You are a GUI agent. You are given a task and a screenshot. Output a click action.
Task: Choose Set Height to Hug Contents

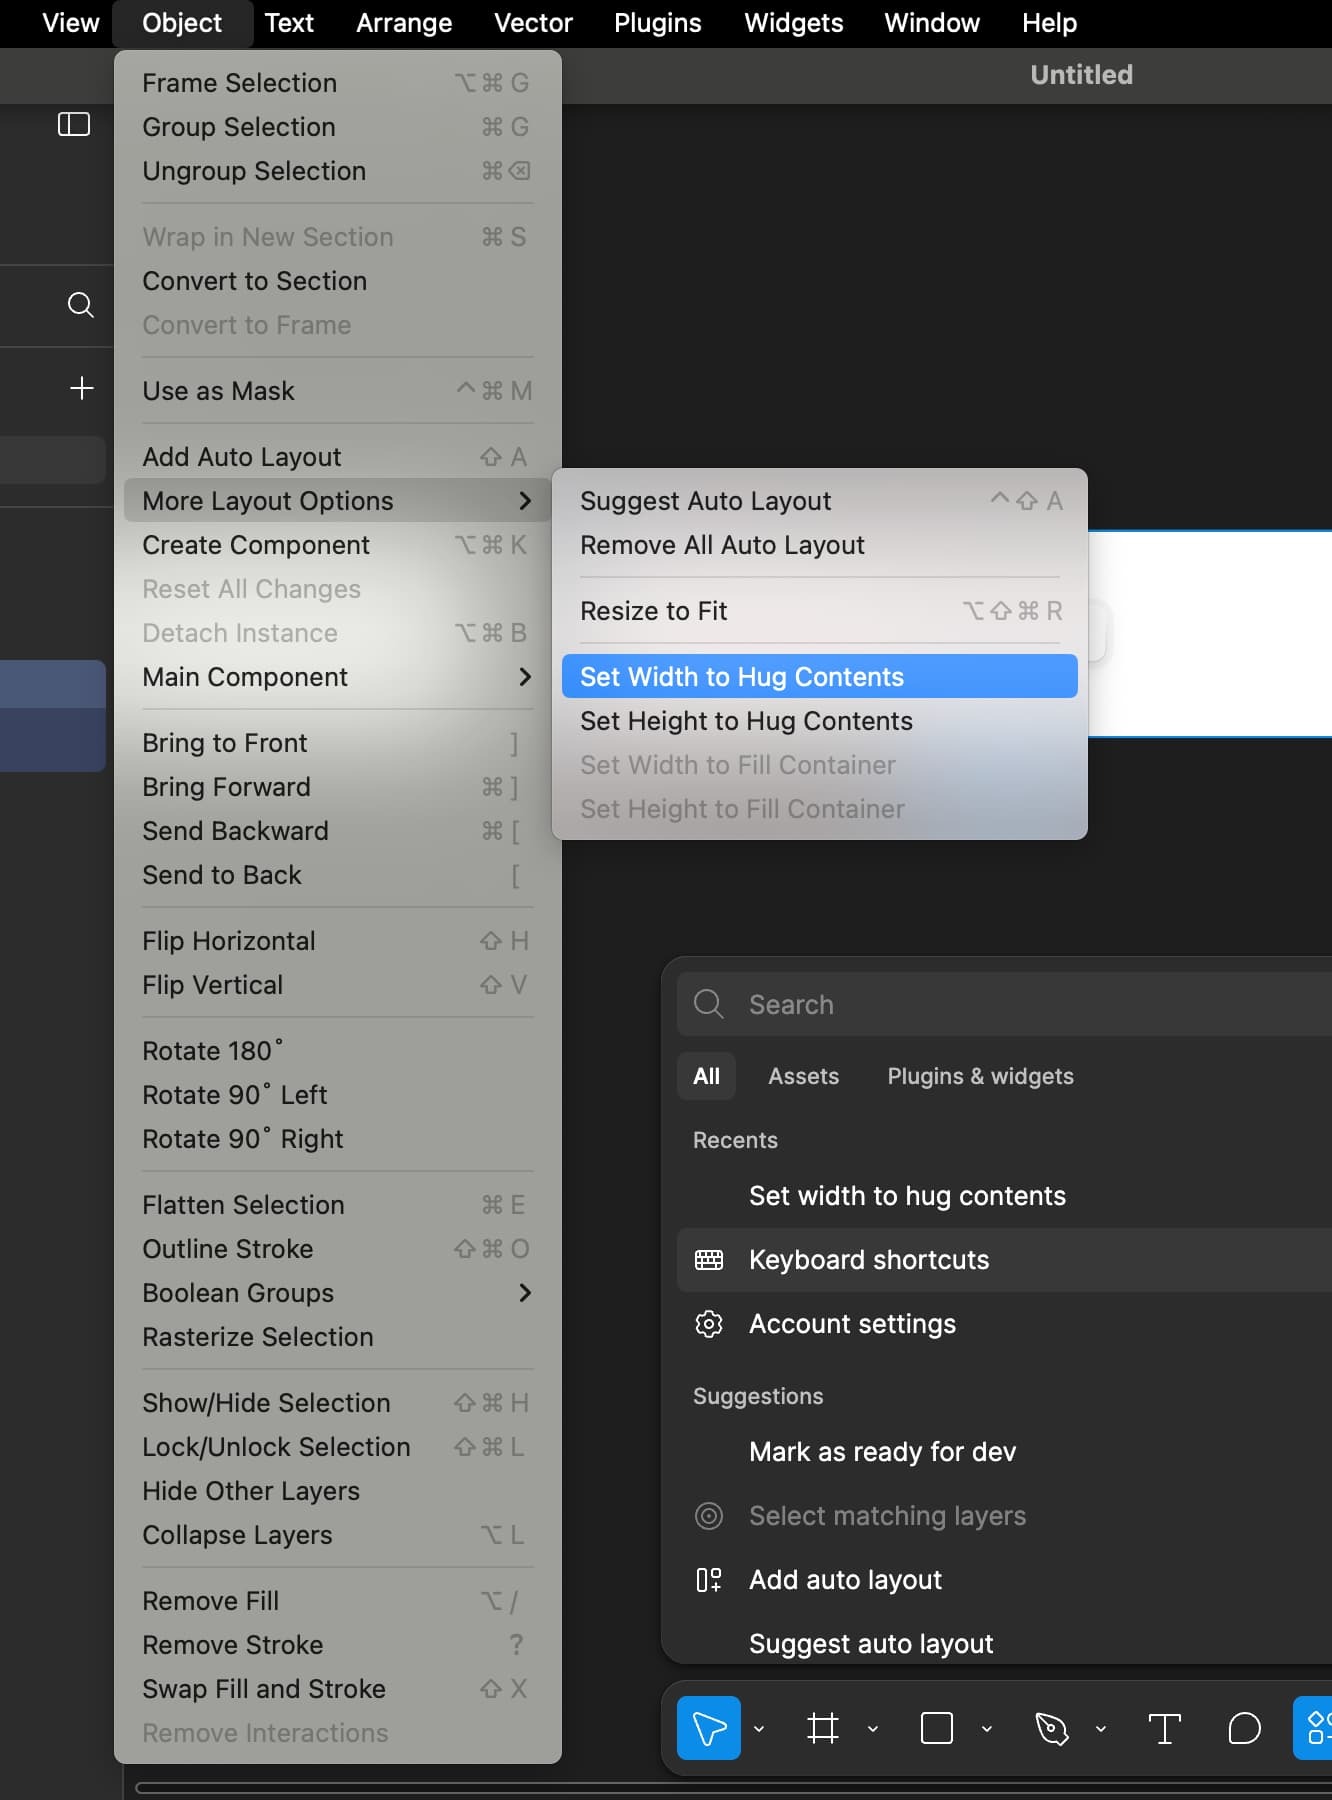coord(820,721)
